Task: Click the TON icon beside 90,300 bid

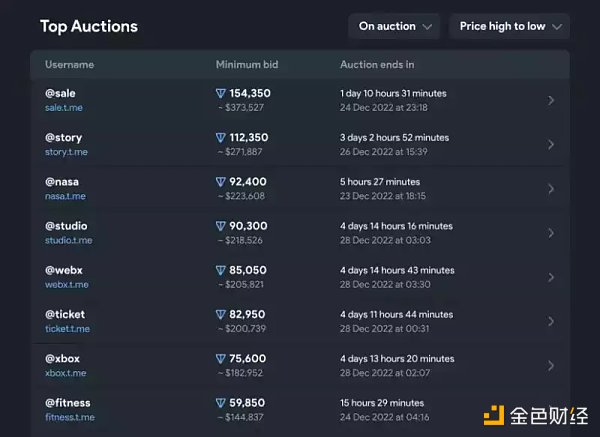Action: [x=221, y=226]
